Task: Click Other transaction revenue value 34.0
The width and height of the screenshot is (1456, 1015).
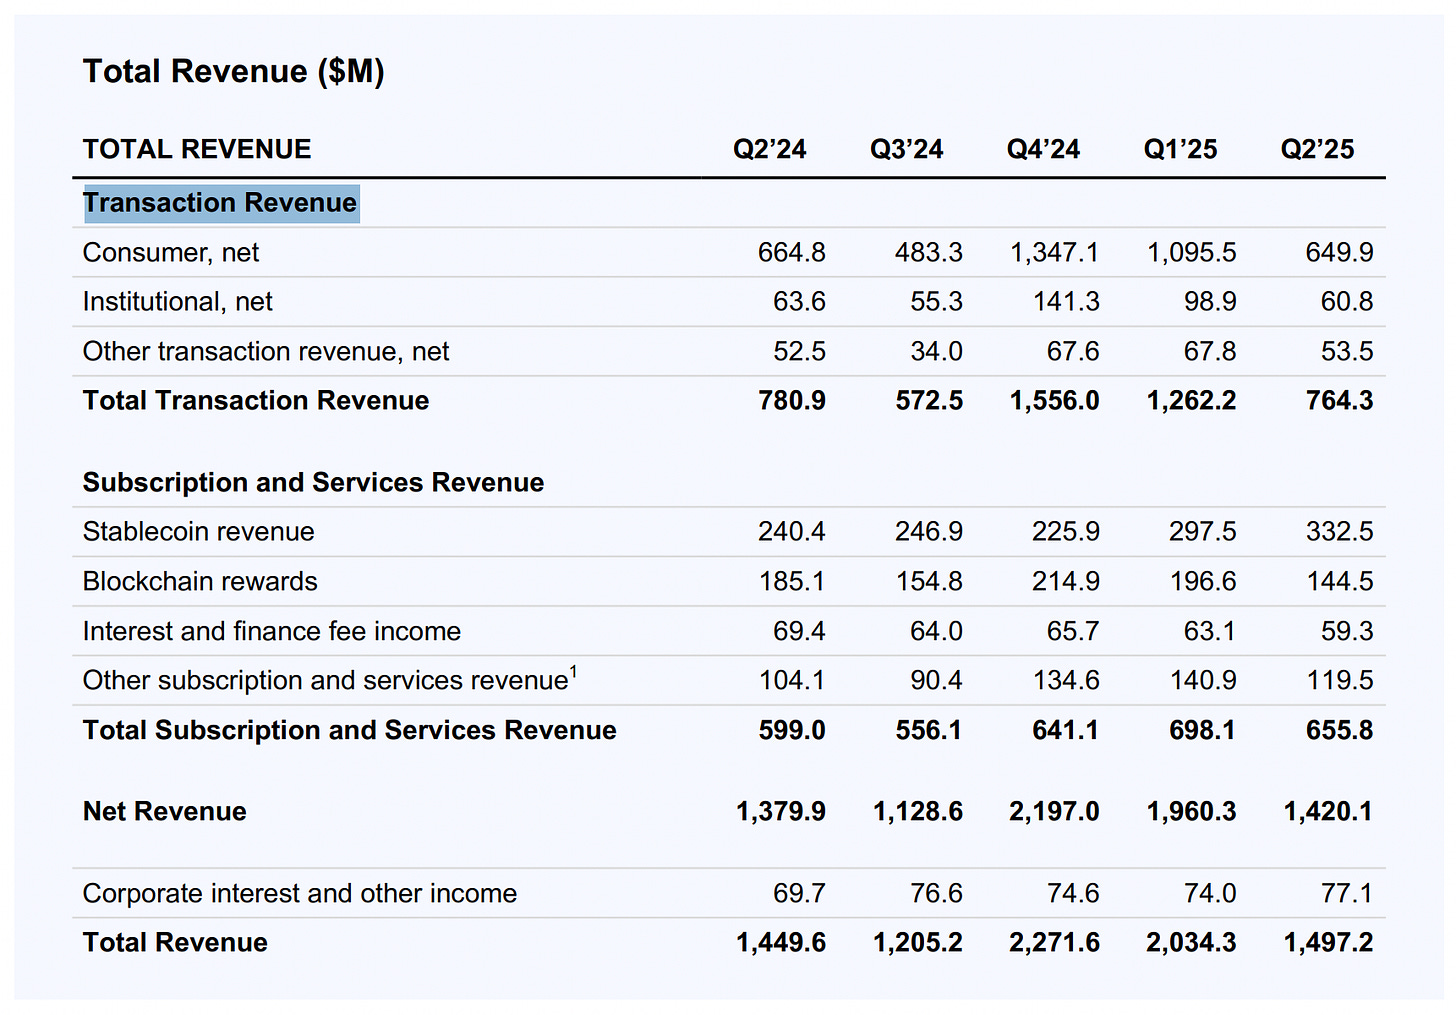Action: click(x=936, y=352)
